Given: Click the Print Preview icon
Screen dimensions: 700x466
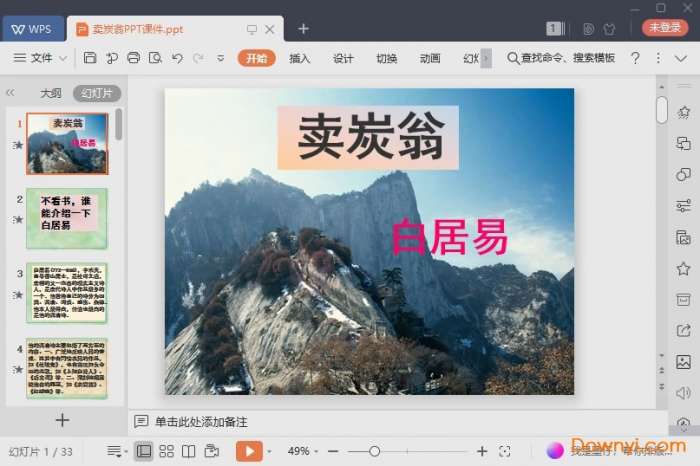Looking at the screenshot, I should (155, 58).
